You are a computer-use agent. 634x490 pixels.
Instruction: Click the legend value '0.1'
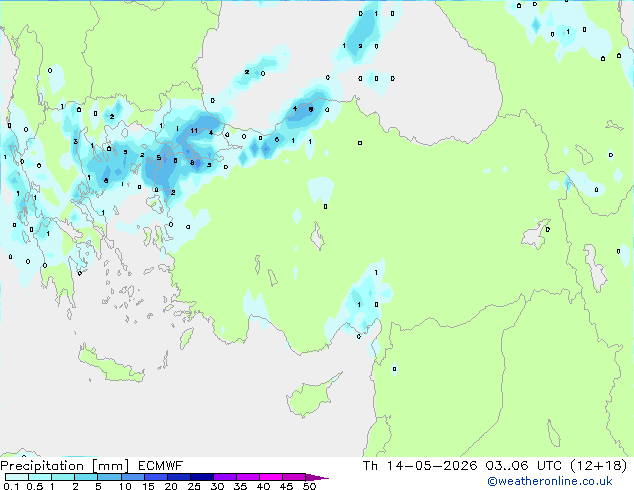[11, 486]
